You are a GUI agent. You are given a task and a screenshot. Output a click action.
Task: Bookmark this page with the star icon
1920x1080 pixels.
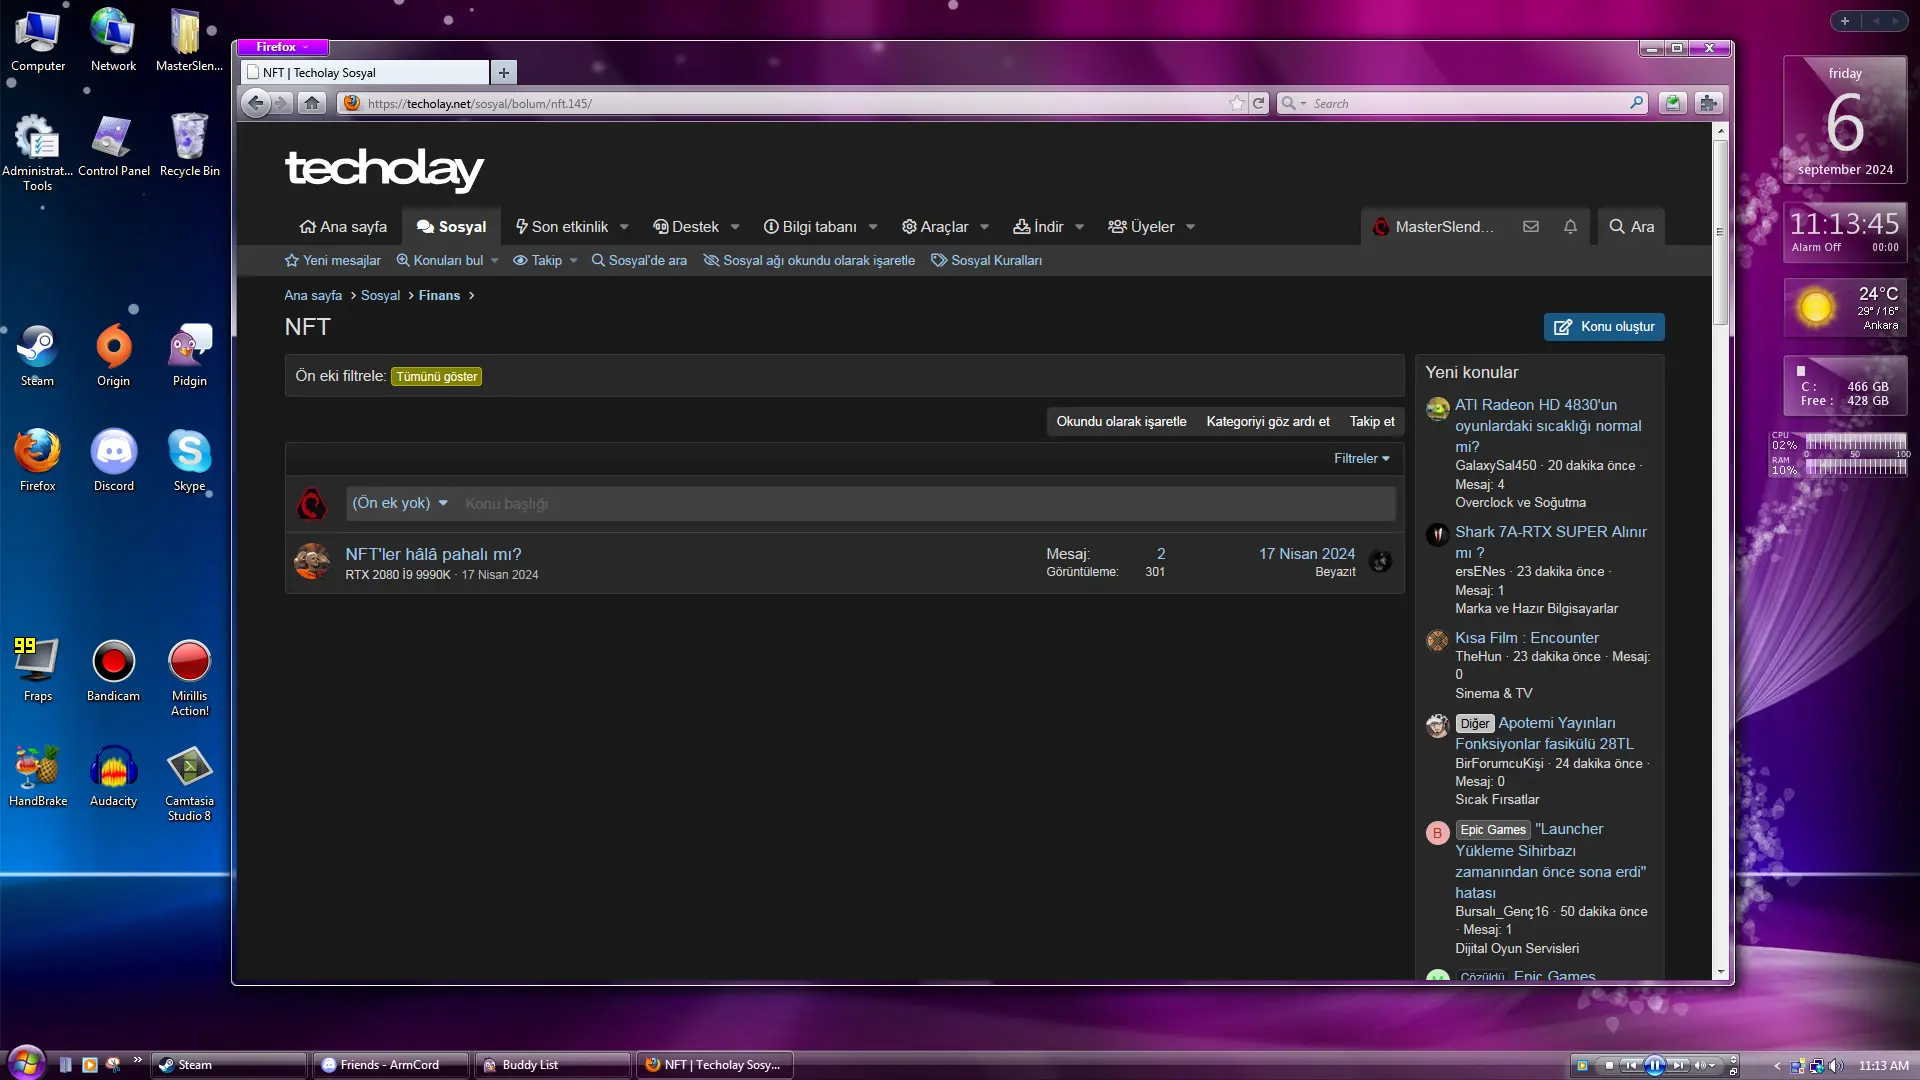pyautogui.click(x=1237, y=103)
